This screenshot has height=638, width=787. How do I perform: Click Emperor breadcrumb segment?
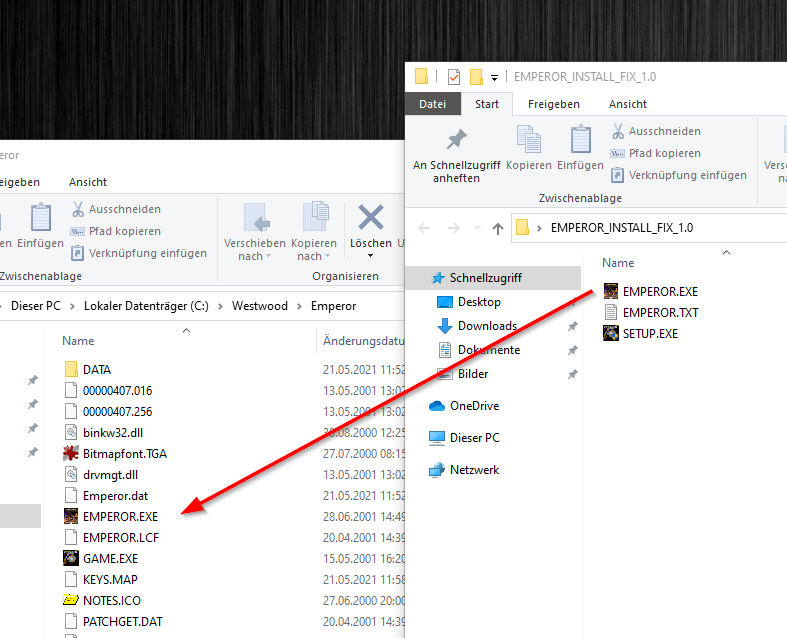[333, 306]
